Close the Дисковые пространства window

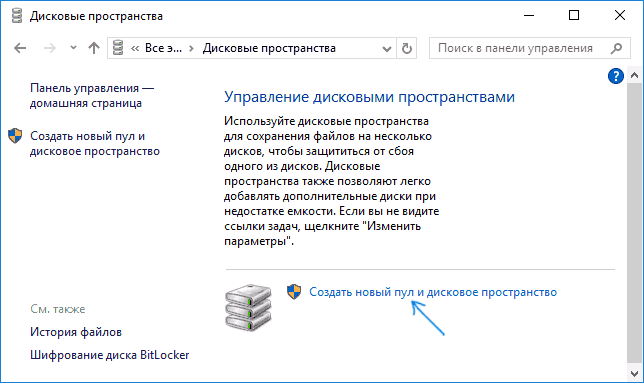coord(620,16)
